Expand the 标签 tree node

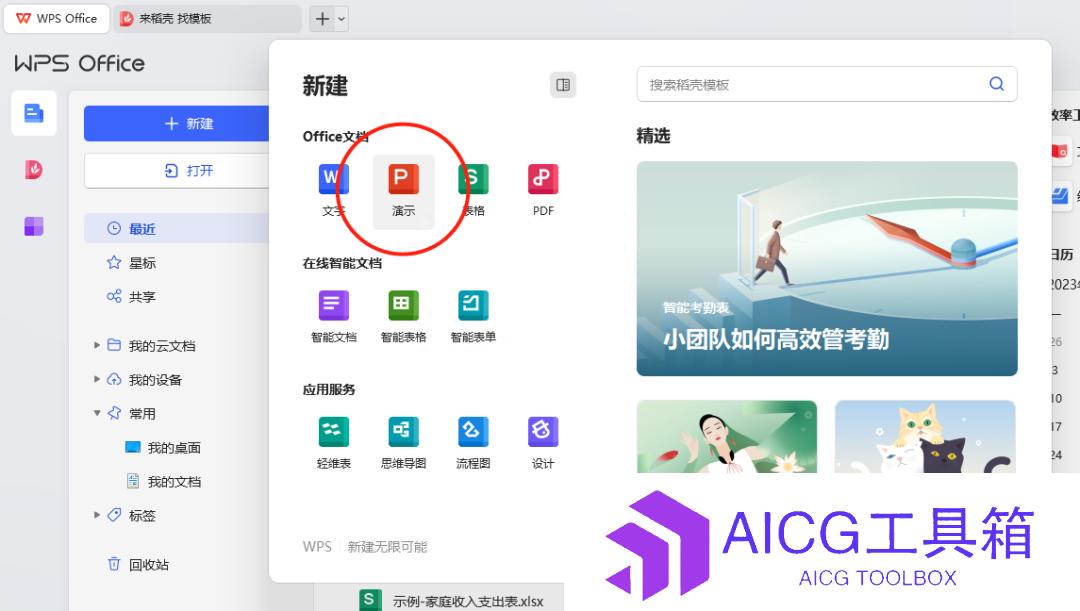pyautogui.click(x=97, y=515)
